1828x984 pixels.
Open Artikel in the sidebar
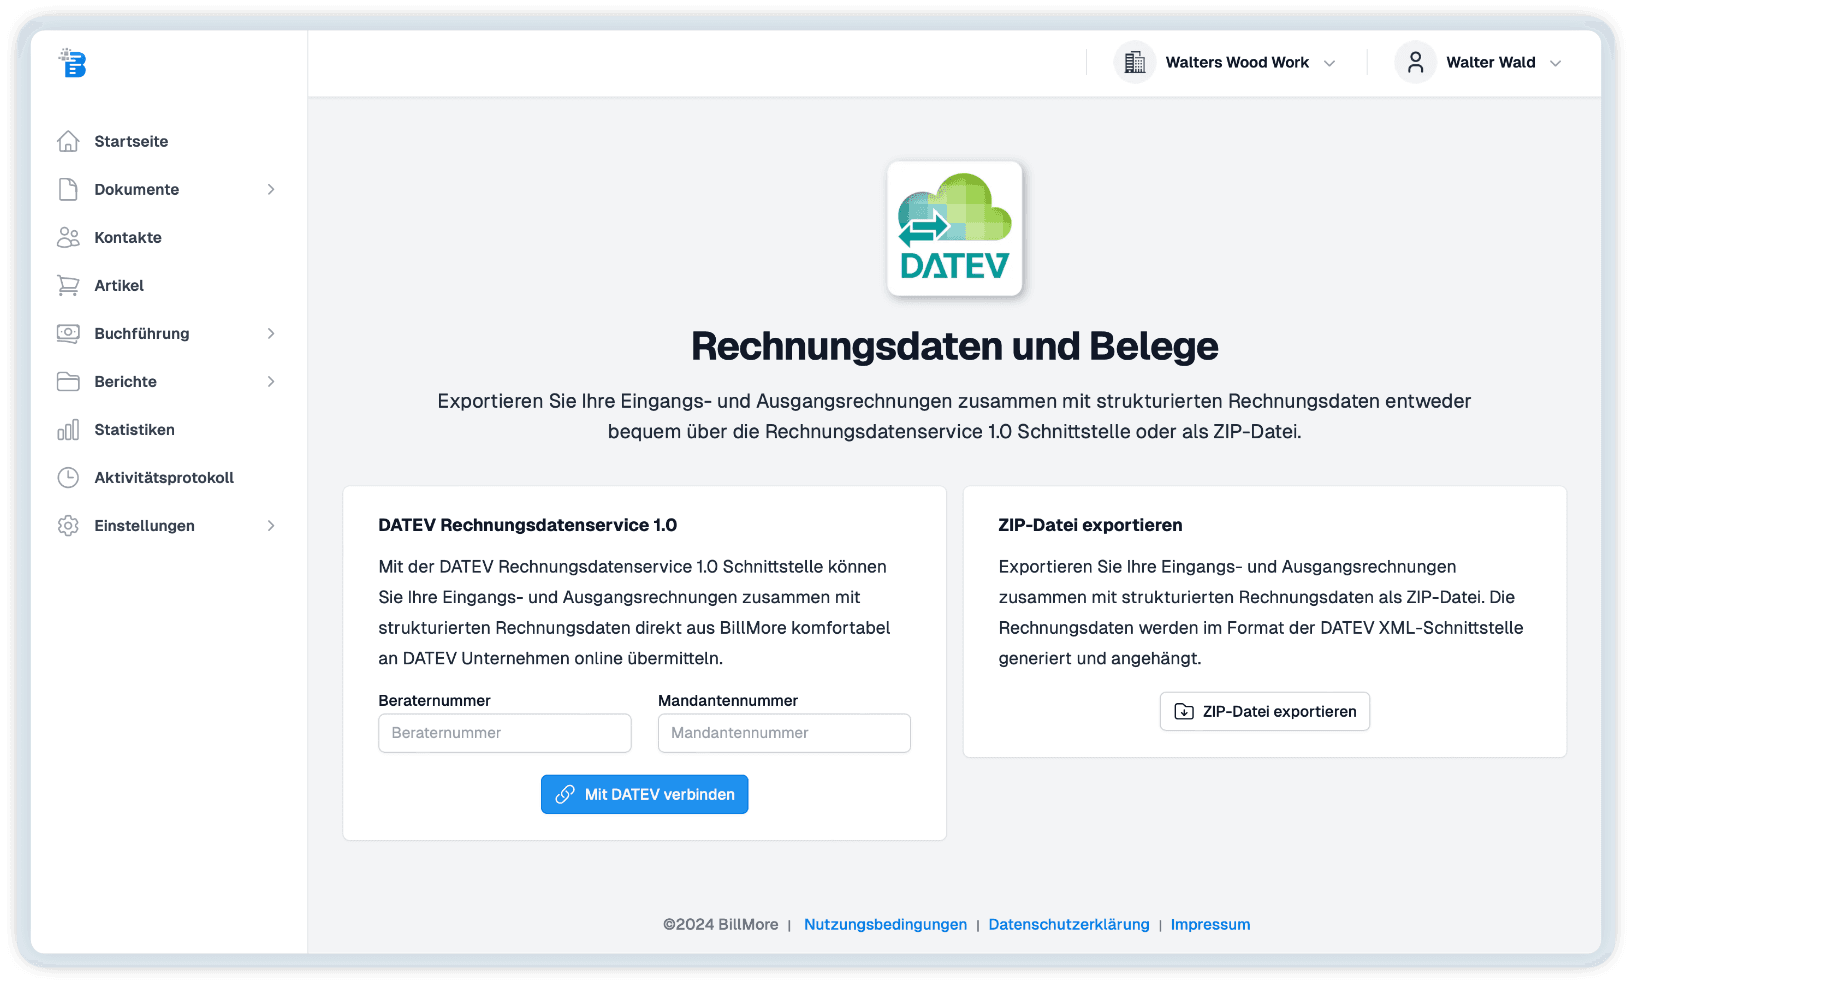point(119,285)
